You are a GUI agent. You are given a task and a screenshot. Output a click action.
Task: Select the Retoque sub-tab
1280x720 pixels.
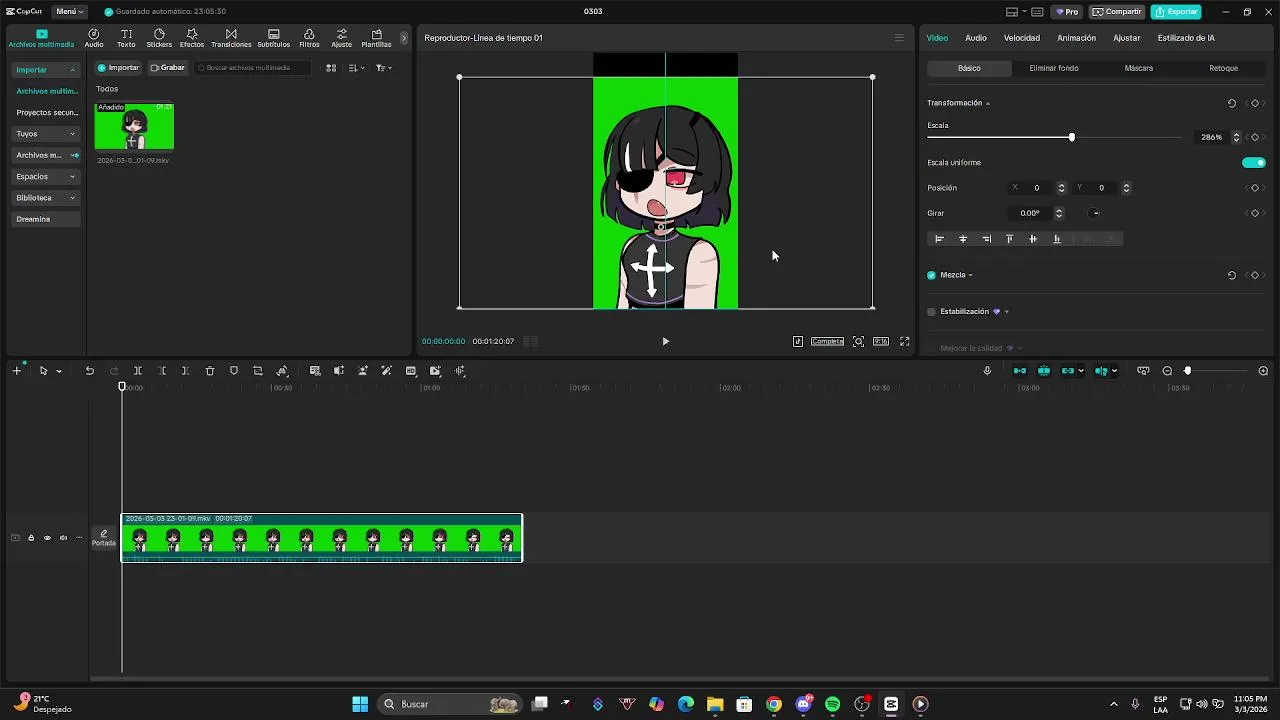[x=1224, y=68]
